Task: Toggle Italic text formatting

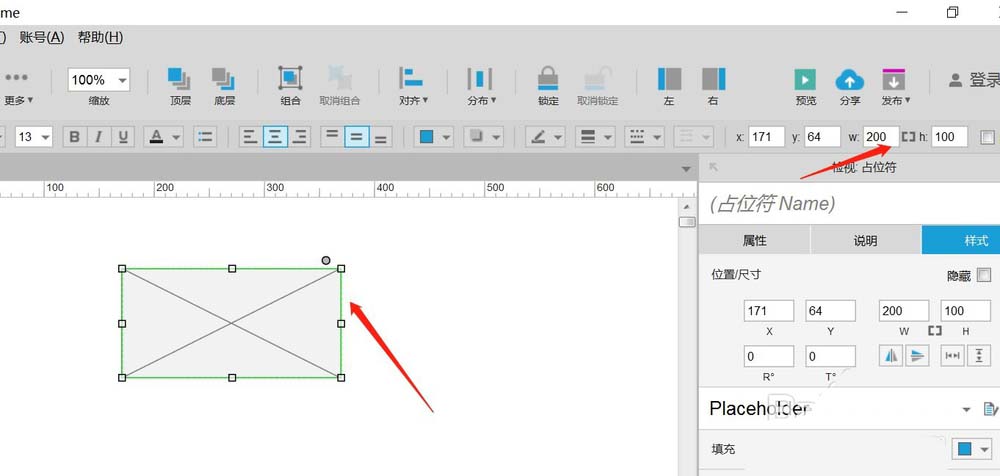Action: tap(99, 137)
